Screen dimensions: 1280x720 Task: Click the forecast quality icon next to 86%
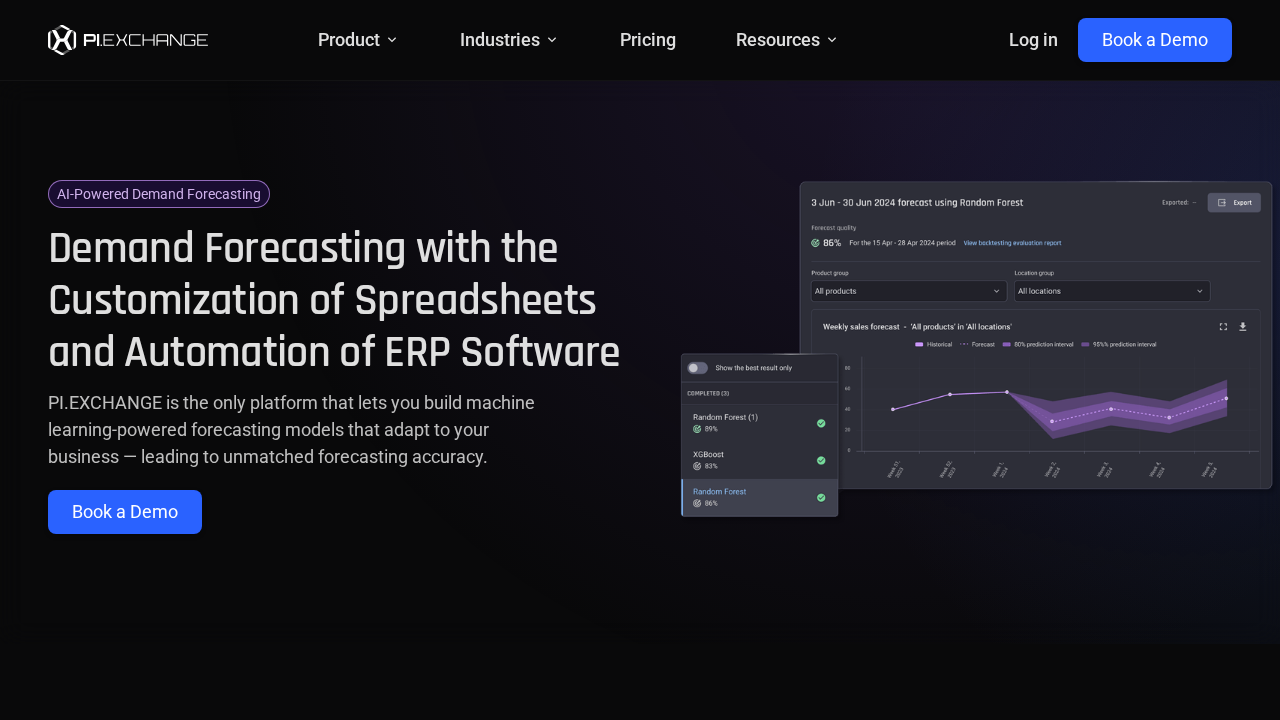click(815, 243)
